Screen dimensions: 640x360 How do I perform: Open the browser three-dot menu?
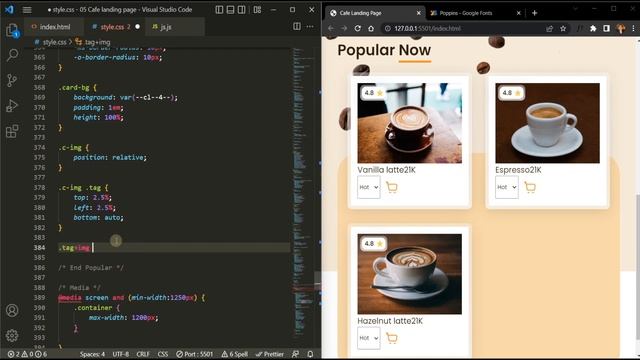click(x=633, y=29)
